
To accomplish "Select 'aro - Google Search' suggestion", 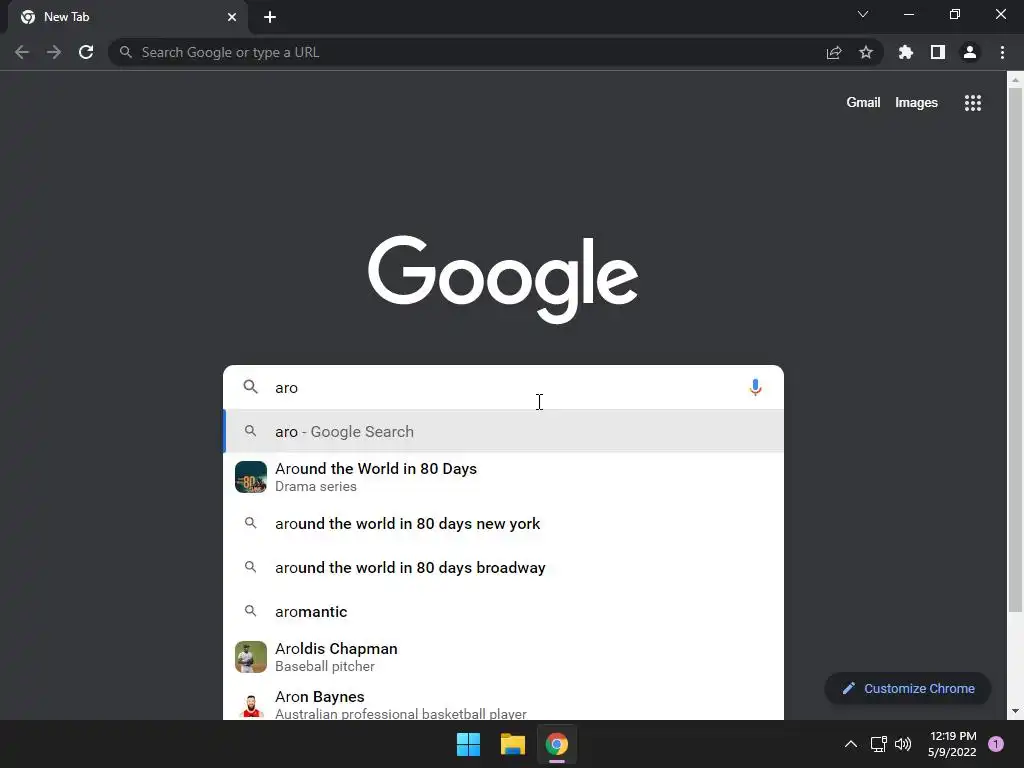I will coord(504,432).
